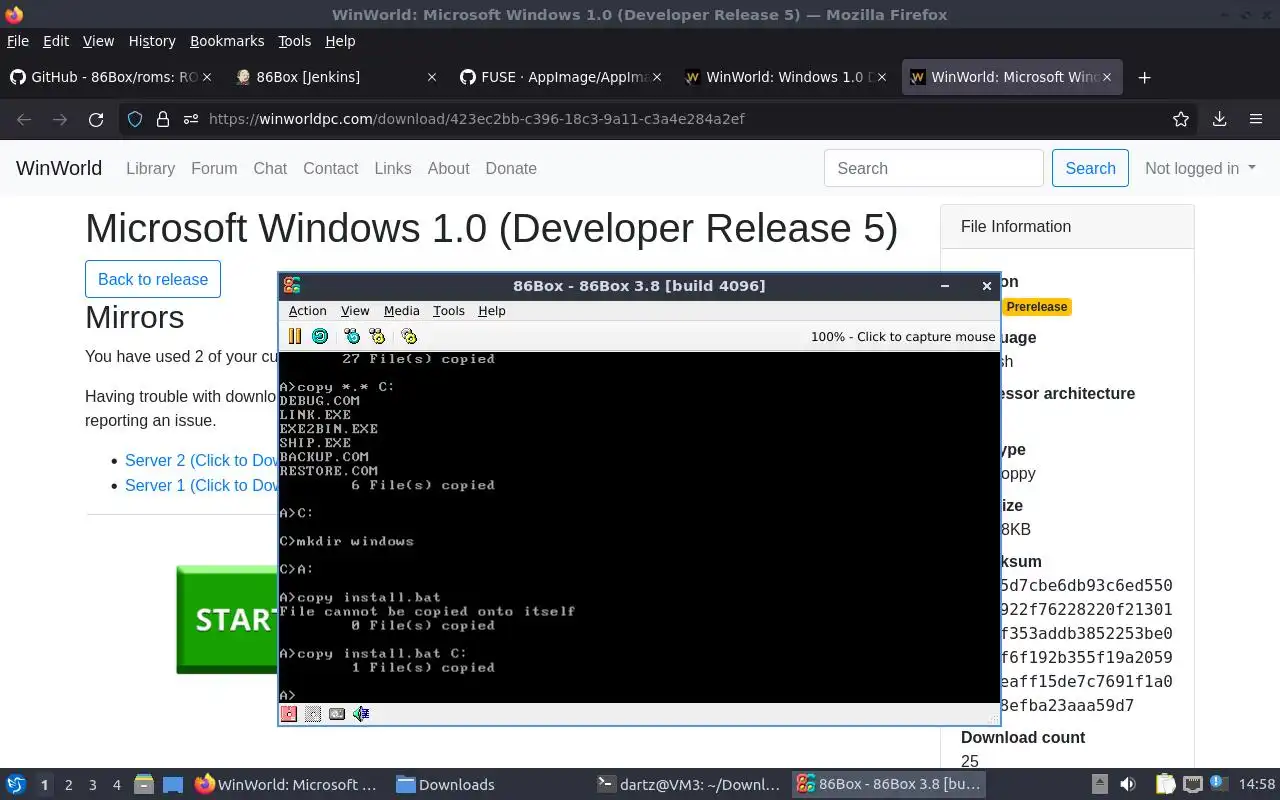The height and width of the screenshot is (800, 1280).
Task: Open the dartz@VM3 terminal from taskbar
Action: (x=688, y=785)
